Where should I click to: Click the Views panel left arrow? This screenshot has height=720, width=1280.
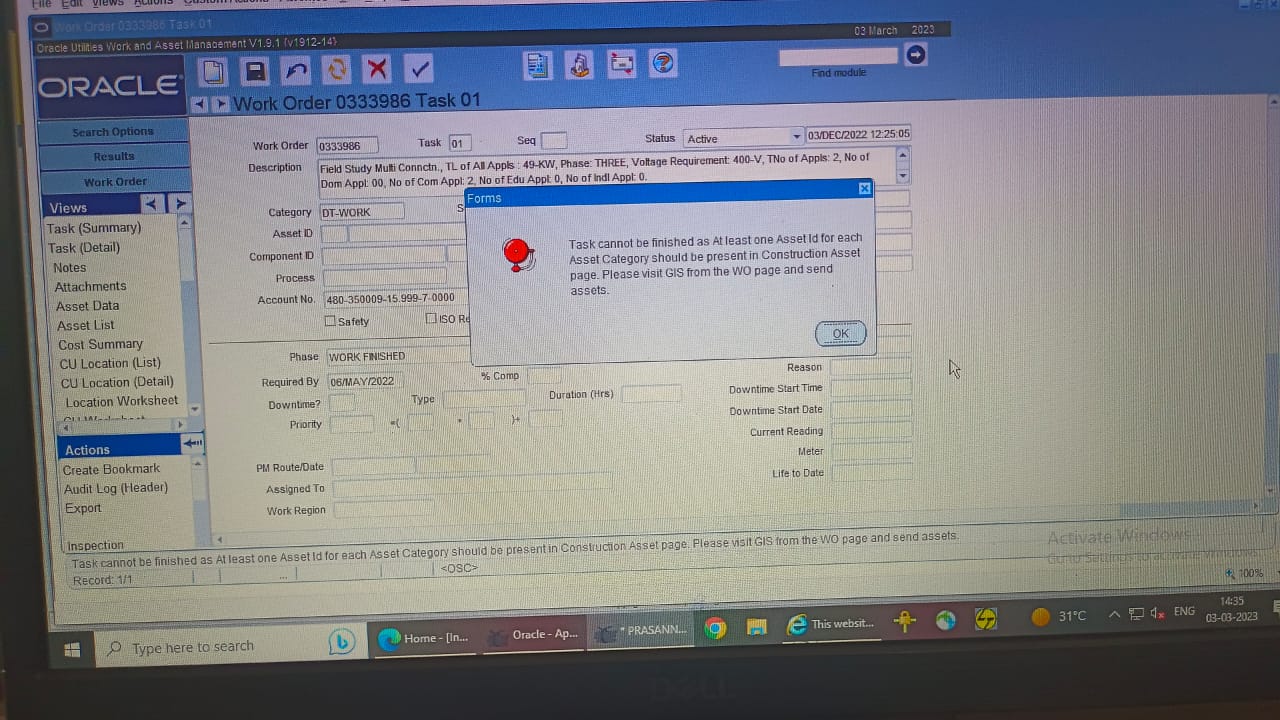tap(152, 204)
